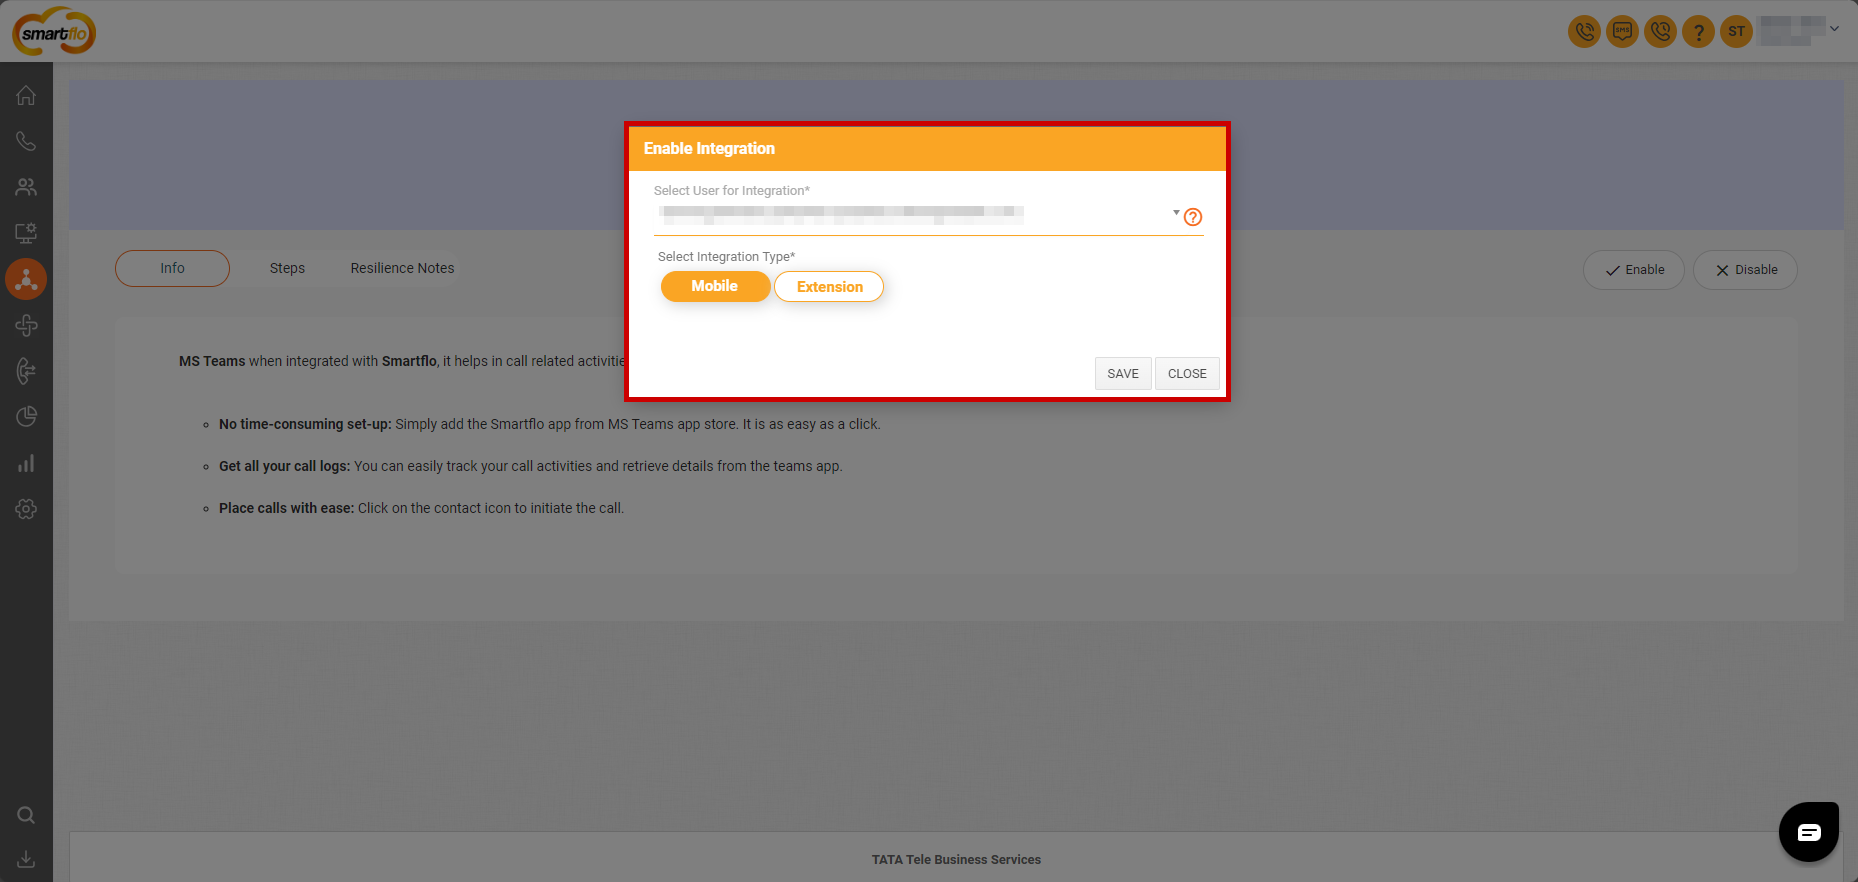Click the 'Place calls with ease:' text
Image resolution: width=1858 pixels, height=882 pixels.
tap(287, 508)
